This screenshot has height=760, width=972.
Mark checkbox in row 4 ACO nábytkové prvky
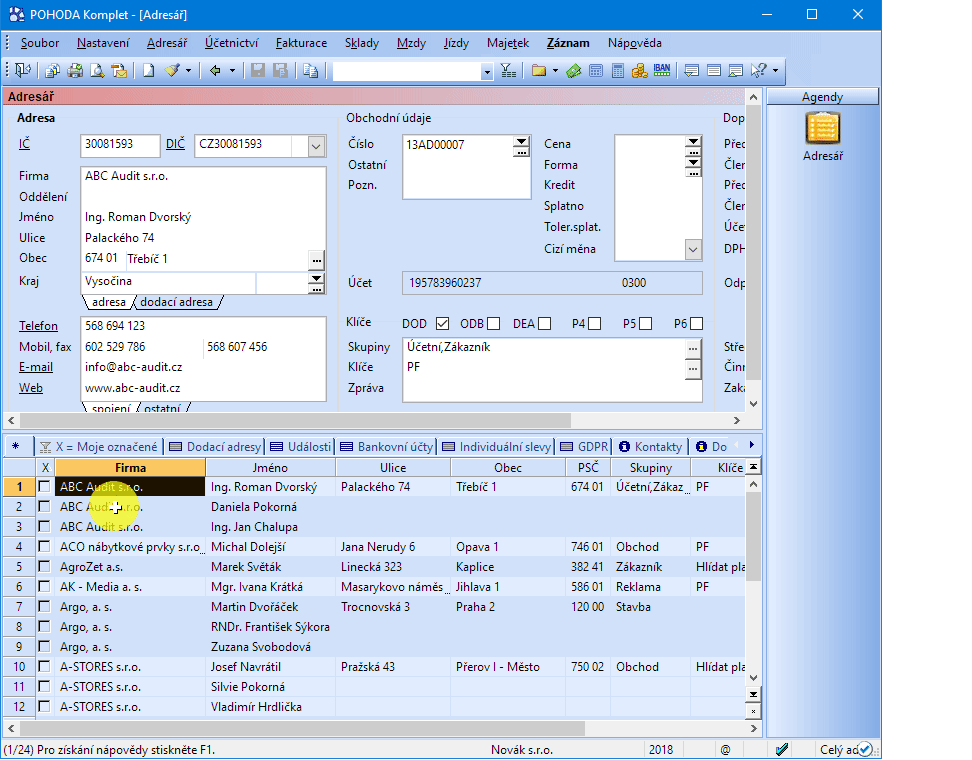pyautogui.click(x=44, y=547)
